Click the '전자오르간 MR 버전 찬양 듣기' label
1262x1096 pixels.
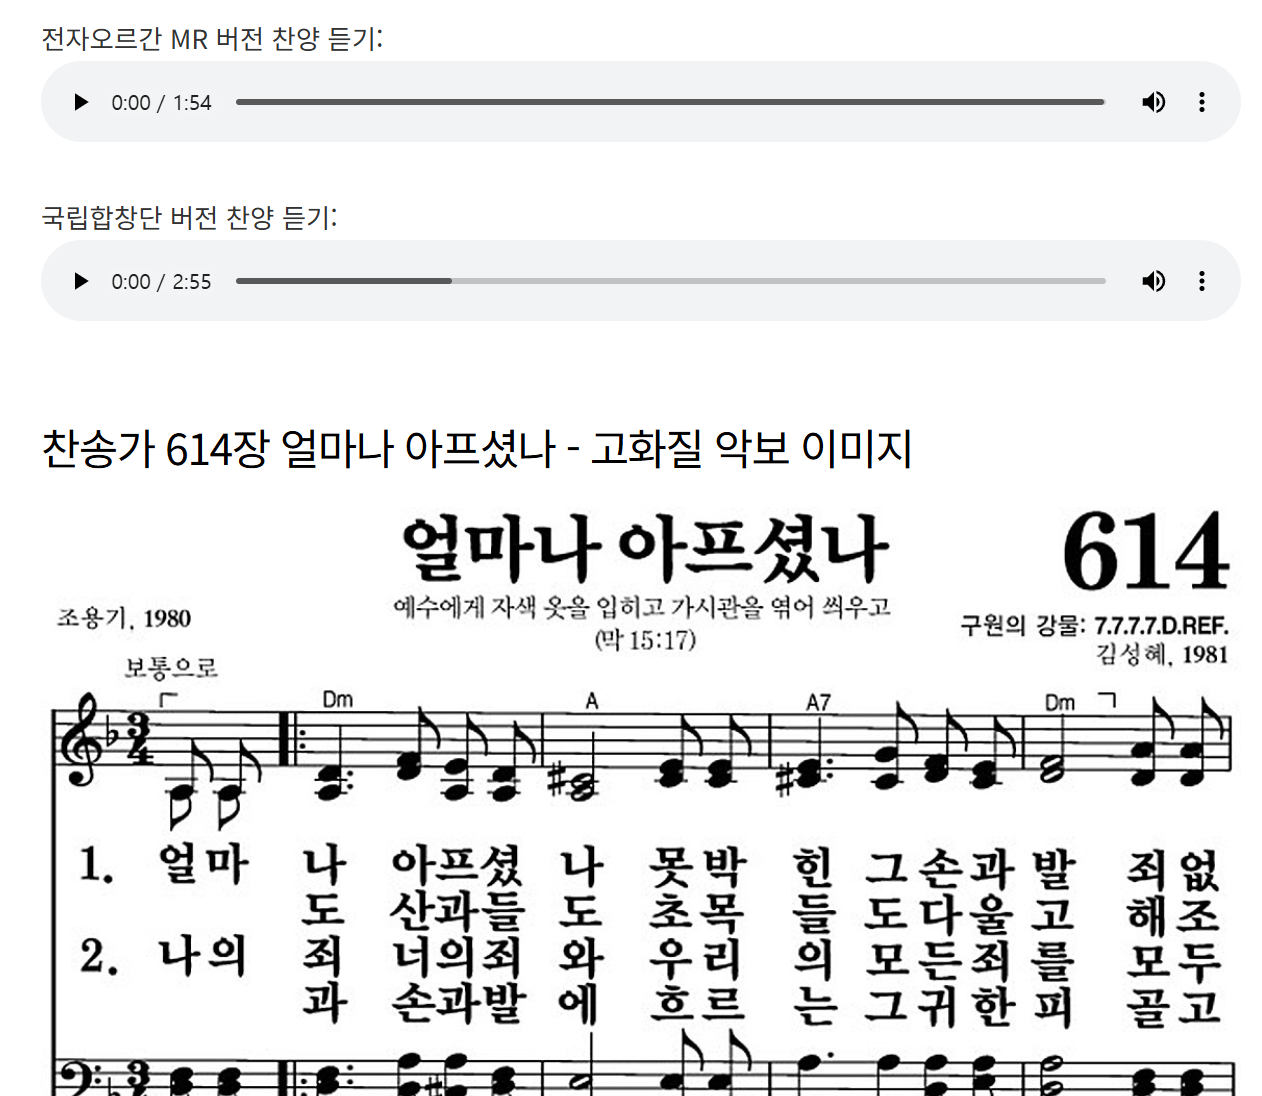click(212, 39)
